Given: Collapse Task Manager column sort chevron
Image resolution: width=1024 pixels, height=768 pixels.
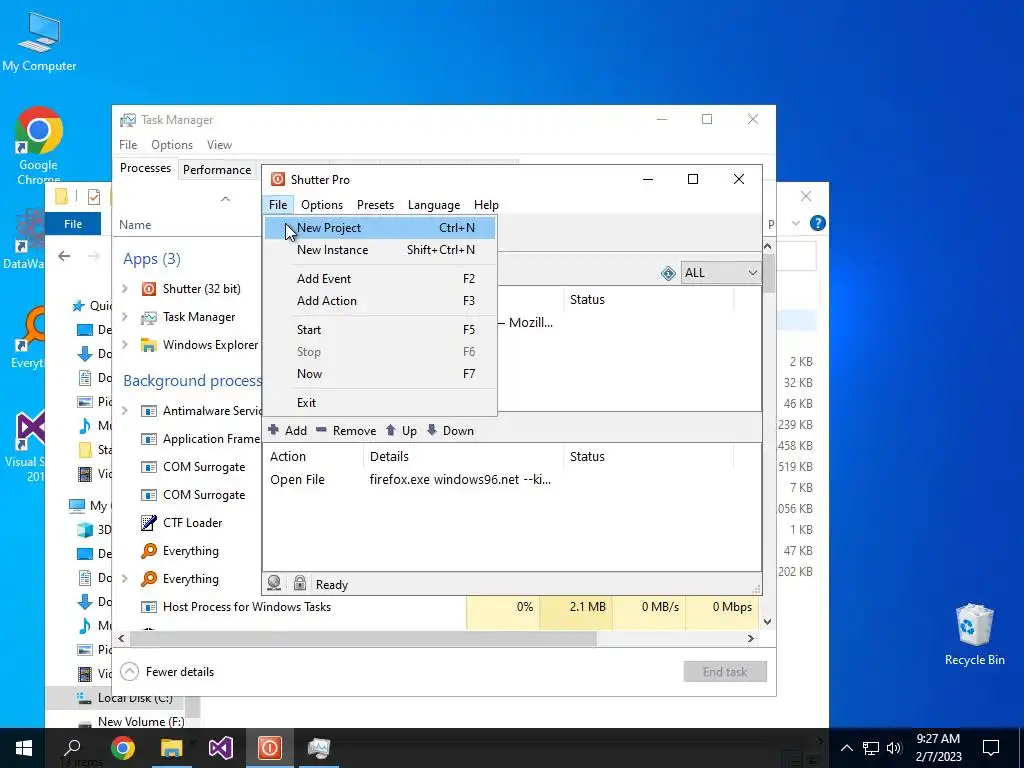Looking at the screenshot, I should [225, 199].
